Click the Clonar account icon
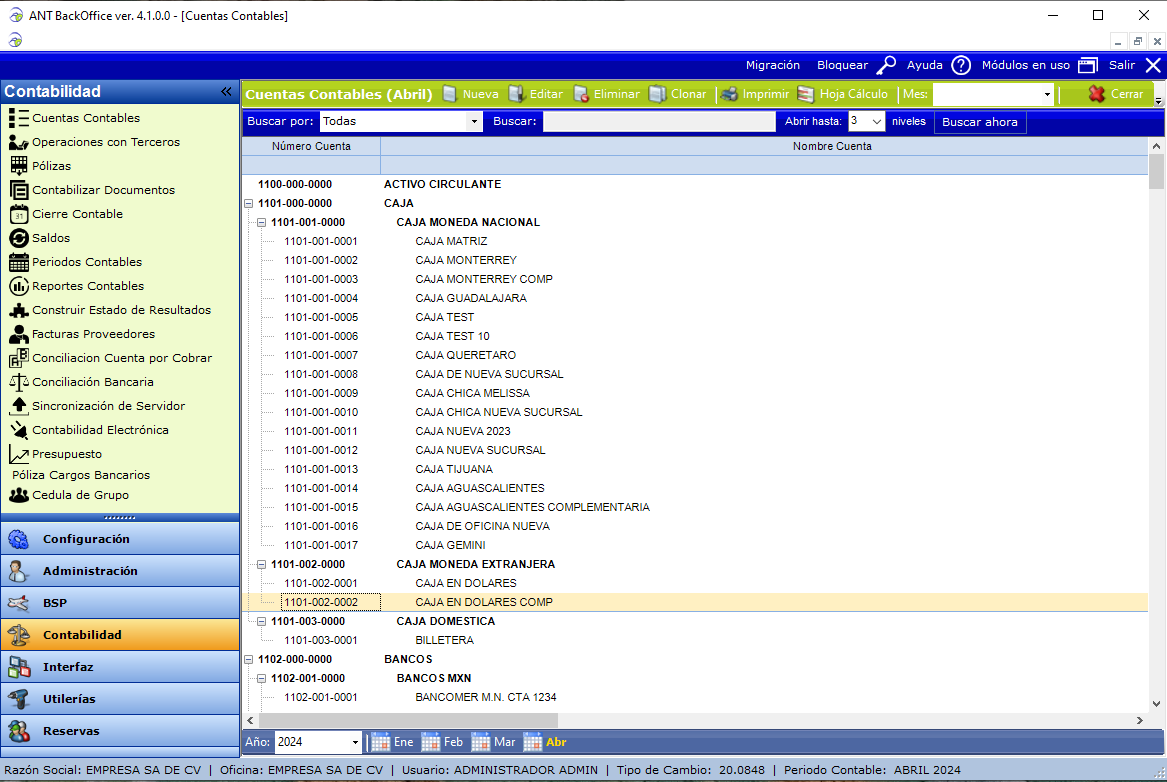 tap(657, 94)
